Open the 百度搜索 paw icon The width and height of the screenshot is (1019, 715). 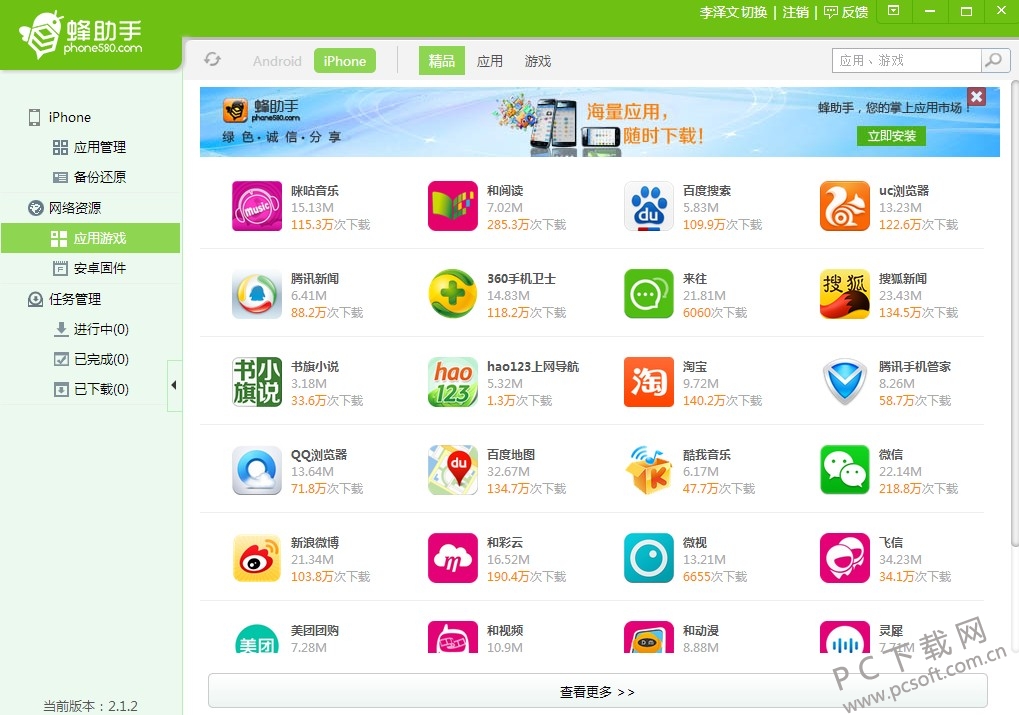coord(649,206)
